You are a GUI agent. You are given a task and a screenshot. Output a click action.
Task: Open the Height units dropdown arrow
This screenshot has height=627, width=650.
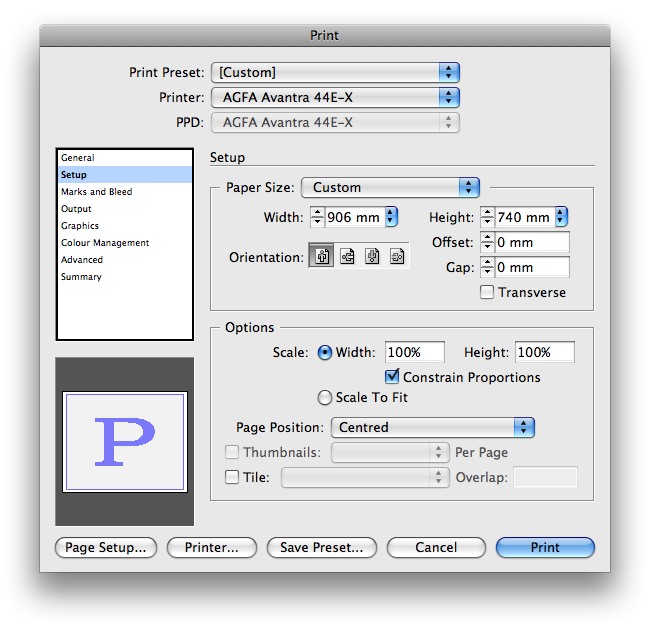561,217
